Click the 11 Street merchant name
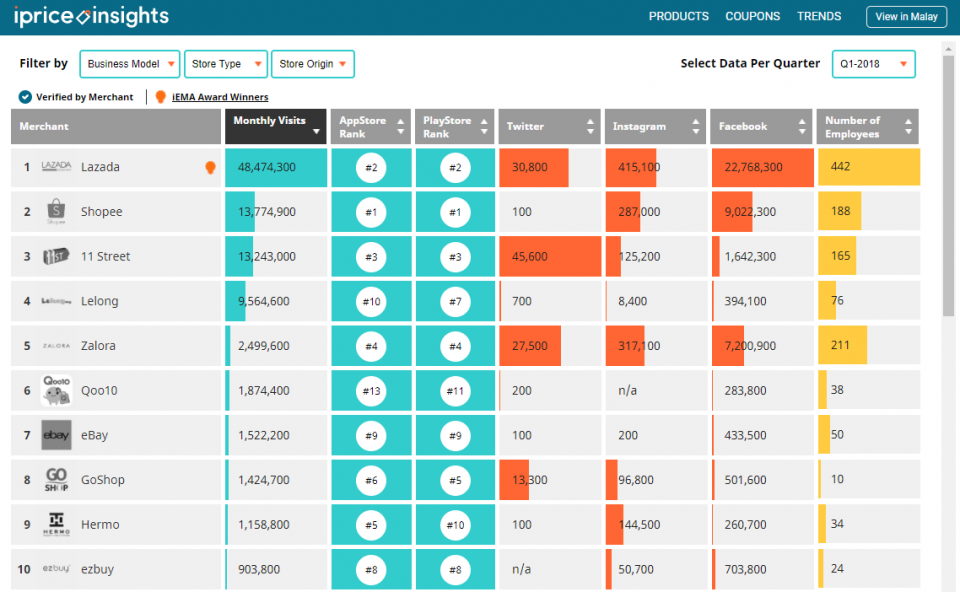The width and height of the screenshot is (960, 592). coord(105,257)
